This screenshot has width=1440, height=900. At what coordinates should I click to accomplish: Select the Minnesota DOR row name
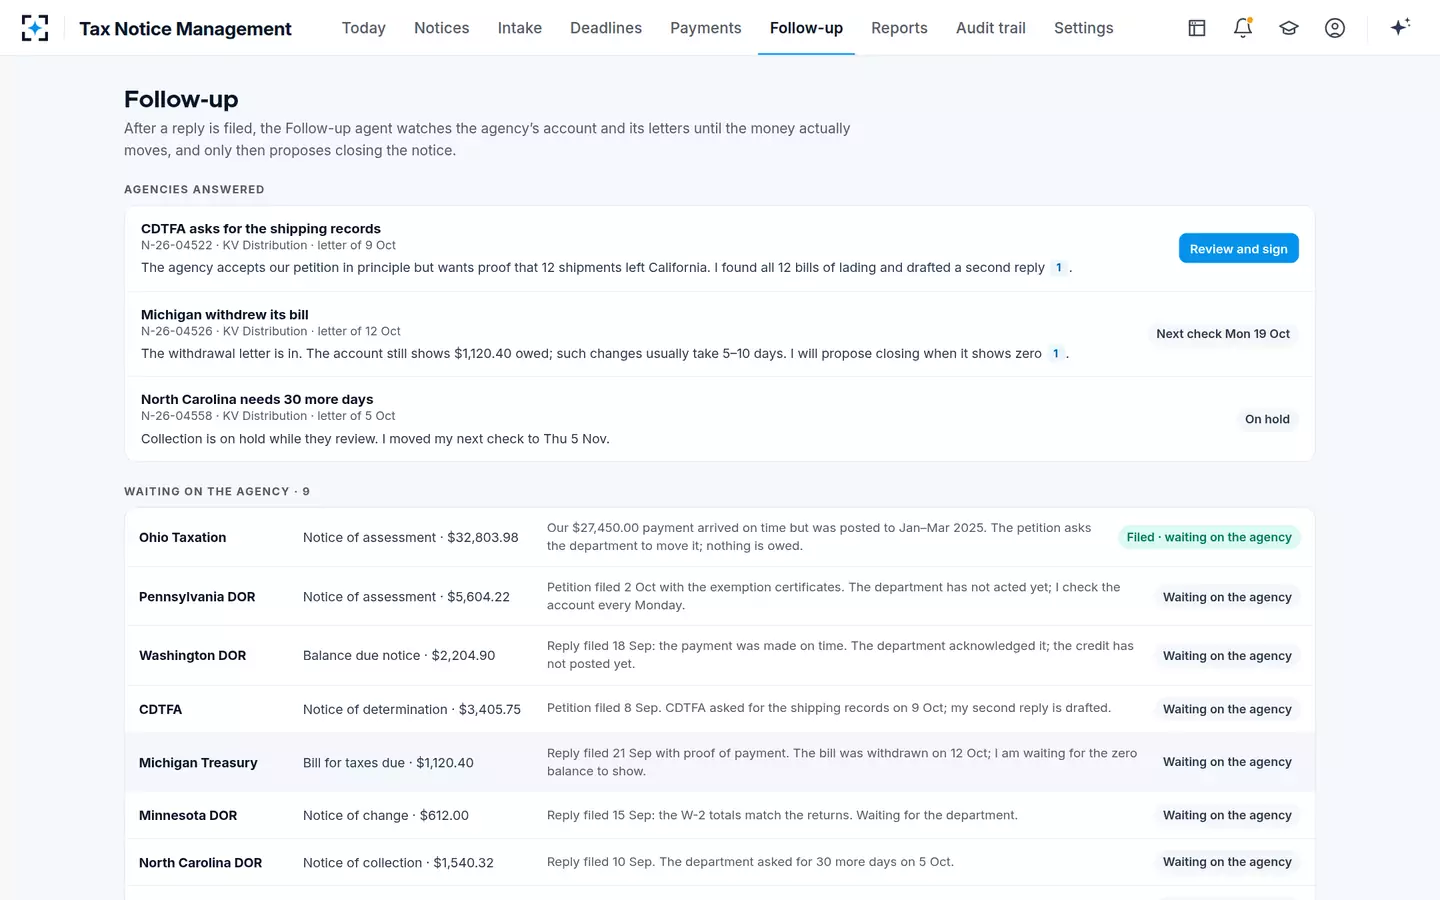(188, 816)
